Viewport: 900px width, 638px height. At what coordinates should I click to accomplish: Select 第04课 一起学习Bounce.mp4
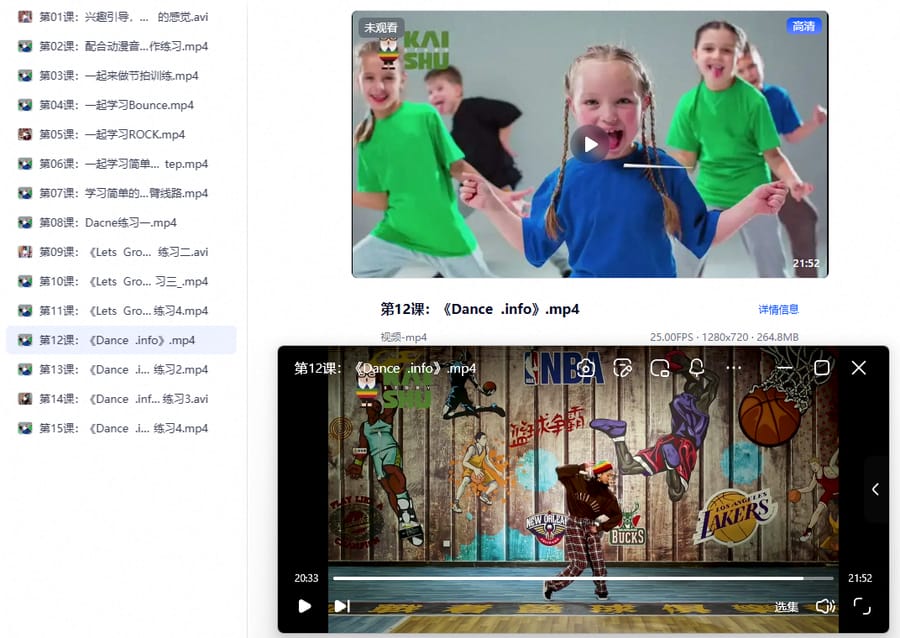pos(121,105)
